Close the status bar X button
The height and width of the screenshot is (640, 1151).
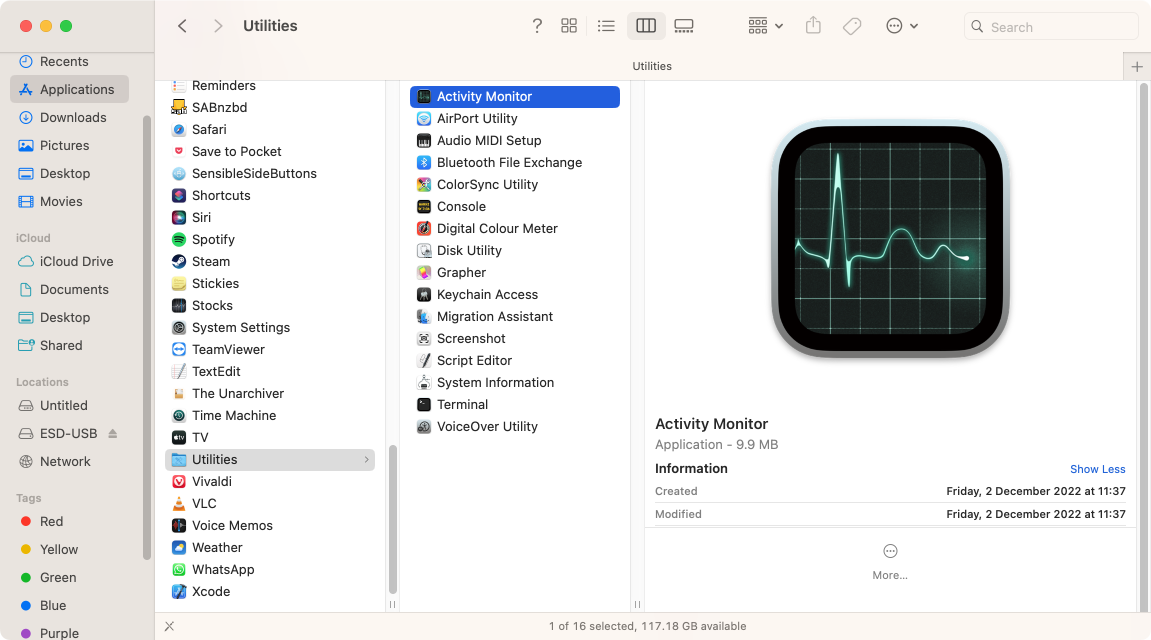[x=170, y=626]
